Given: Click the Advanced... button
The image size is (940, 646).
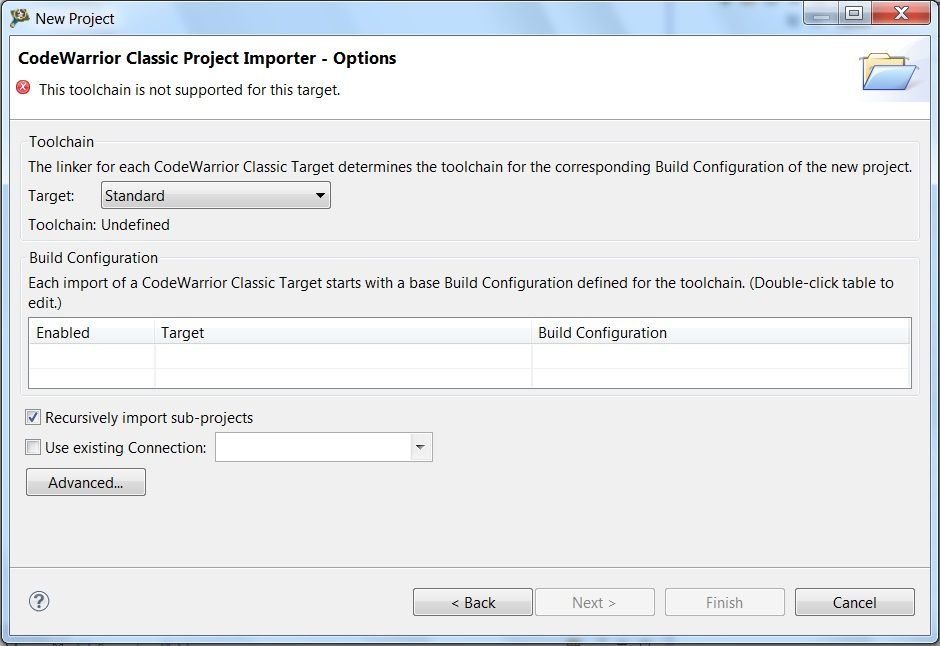Looking at the screenshot, I should [x=86, y=483].
